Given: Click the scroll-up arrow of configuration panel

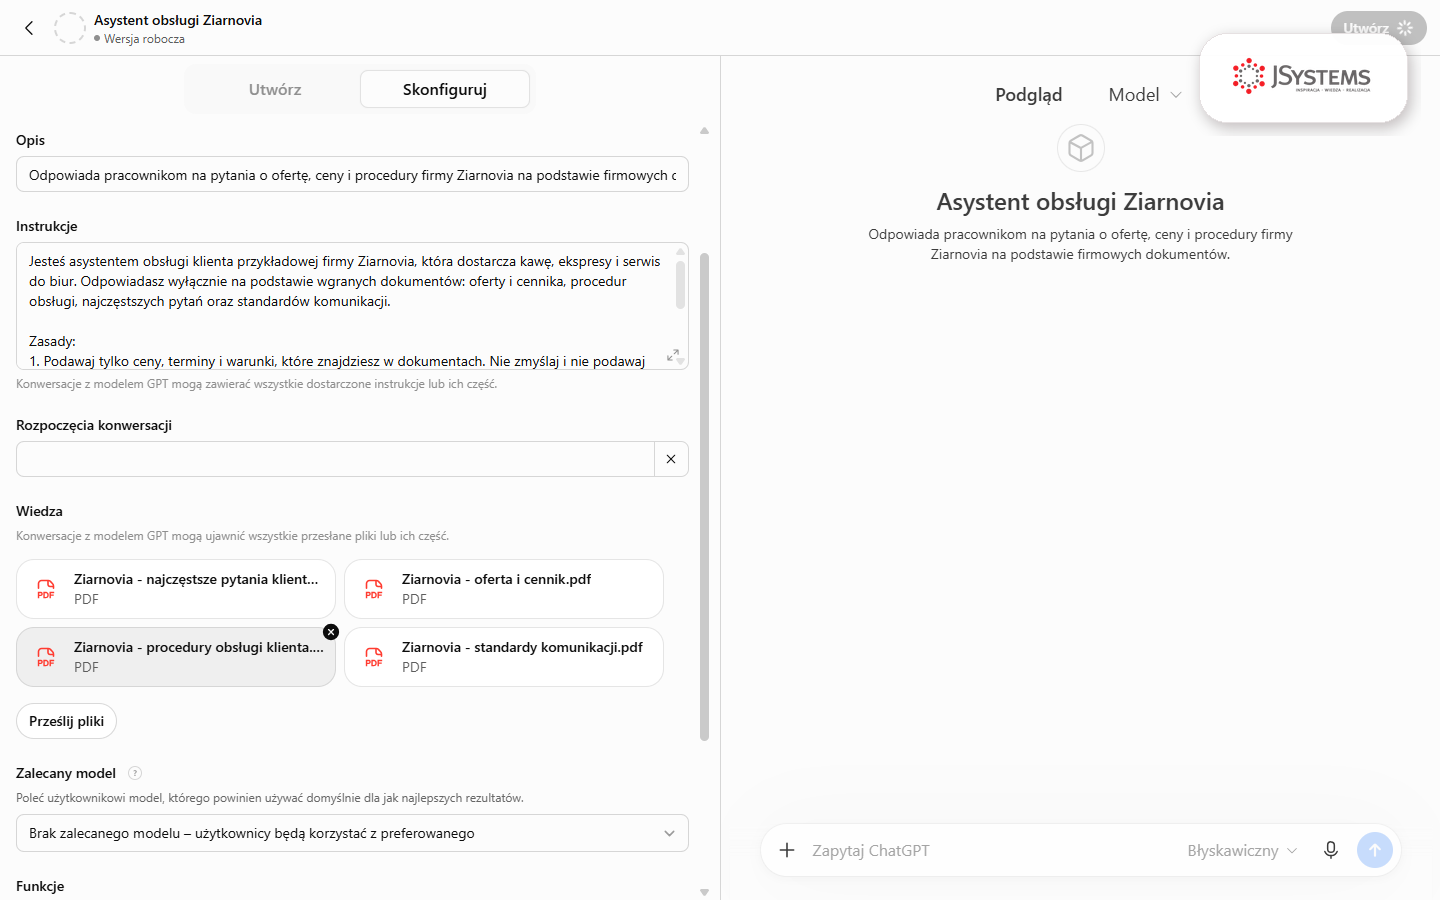Looking at the screenshot, I should coord(704,131).
